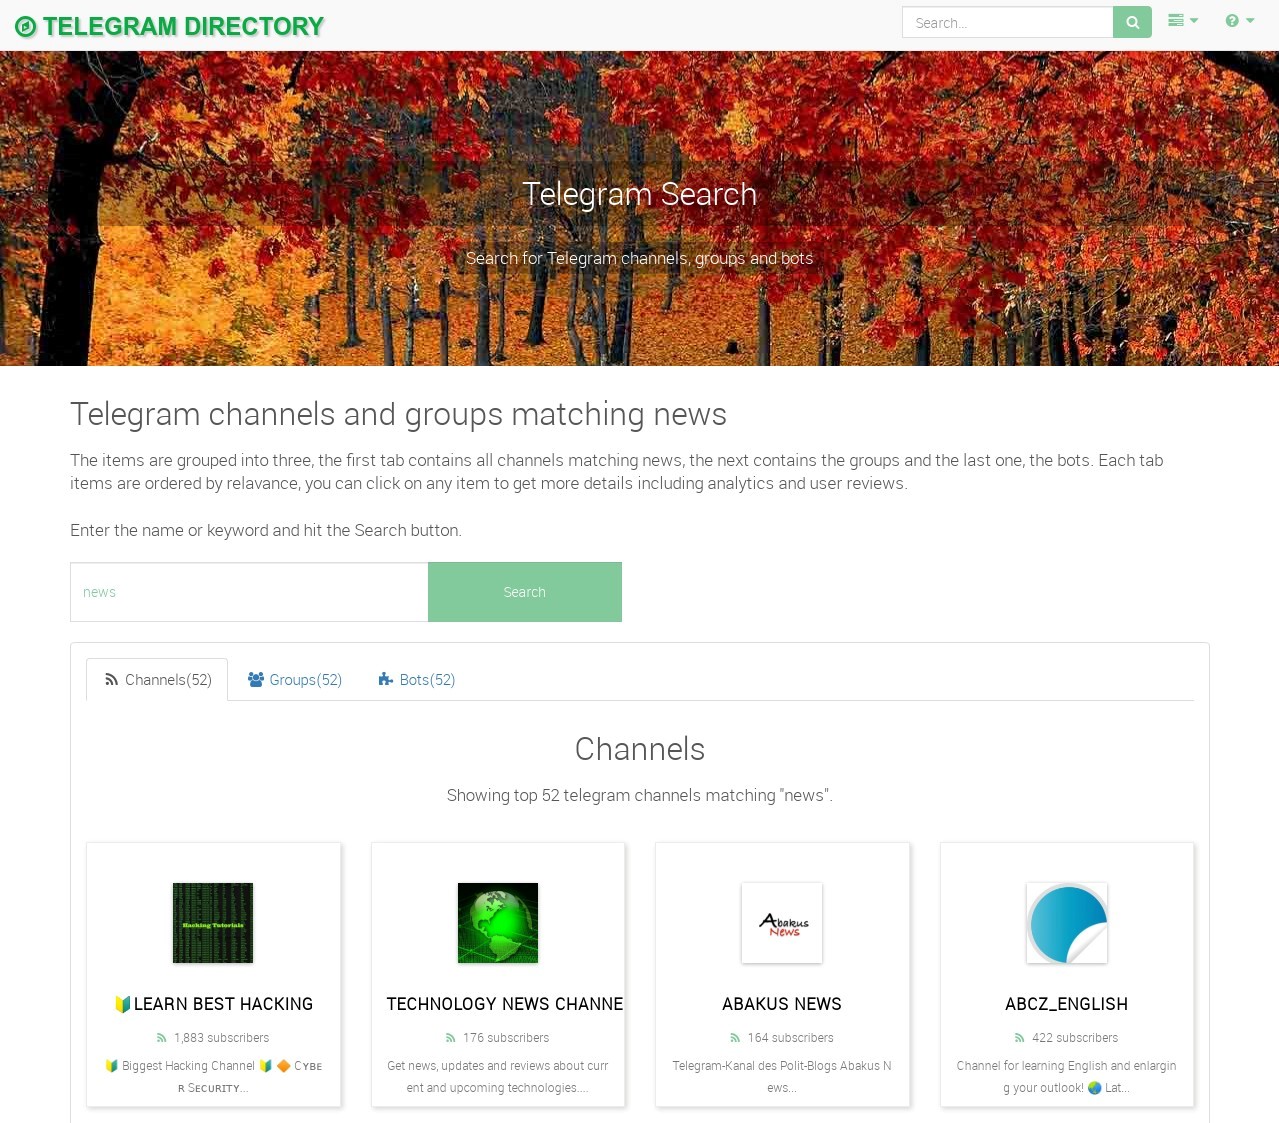Image resolution: width=1279 pixels, height=1123 pixels.
Task: Click the feed icon beside 422 subscribers
Action: tap(1020, 1038)
